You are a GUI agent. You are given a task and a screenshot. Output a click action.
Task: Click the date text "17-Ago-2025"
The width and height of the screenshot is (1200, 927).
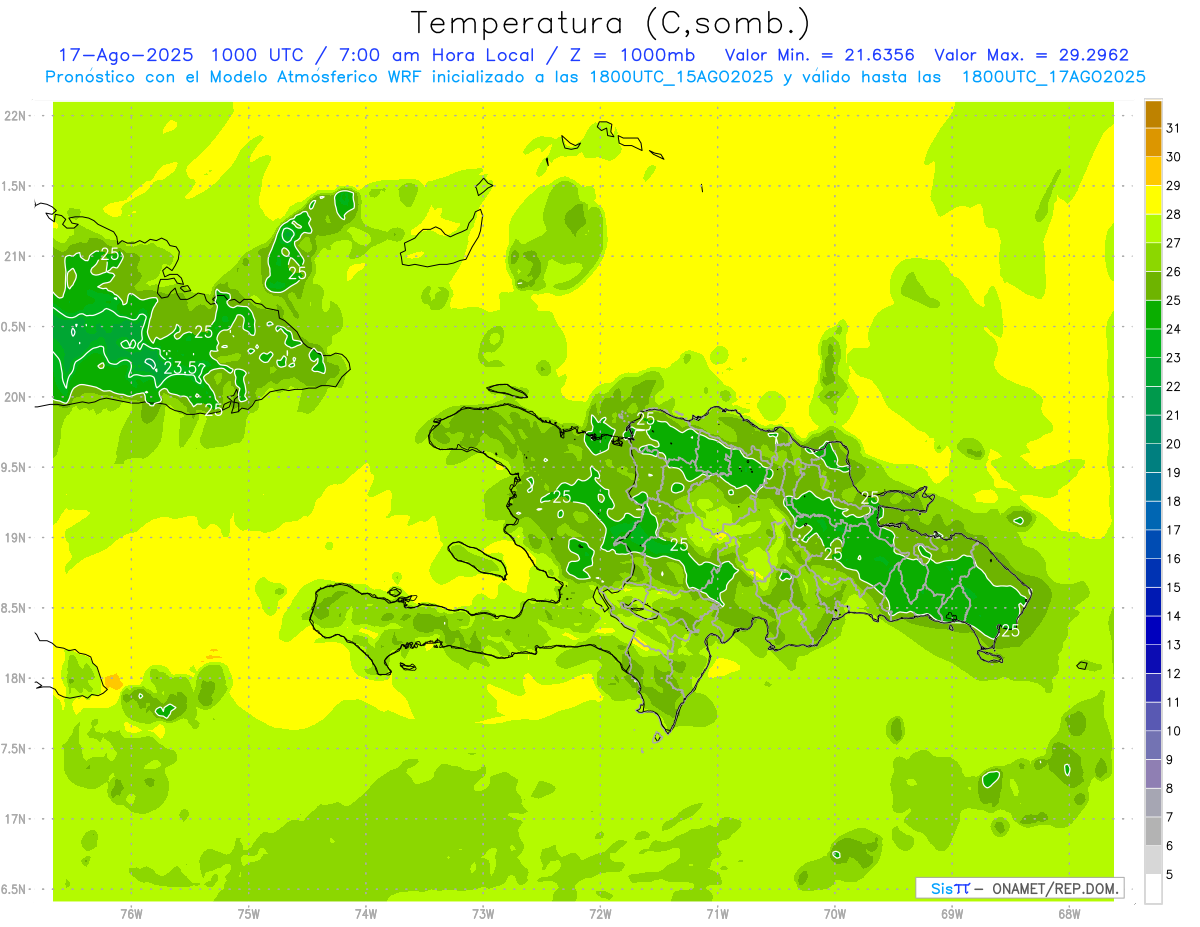(x=125, y=55)
